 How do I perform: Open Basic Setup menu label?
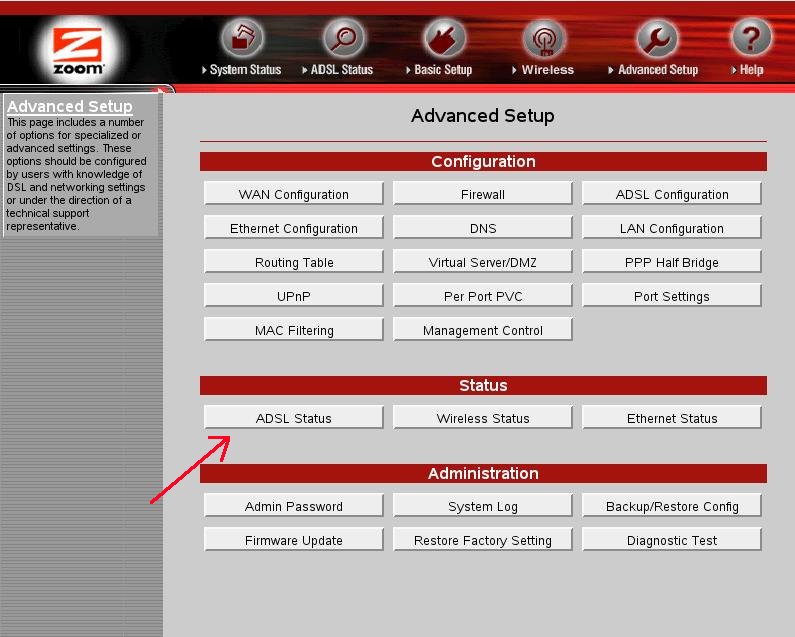click(x=443, y=70)
